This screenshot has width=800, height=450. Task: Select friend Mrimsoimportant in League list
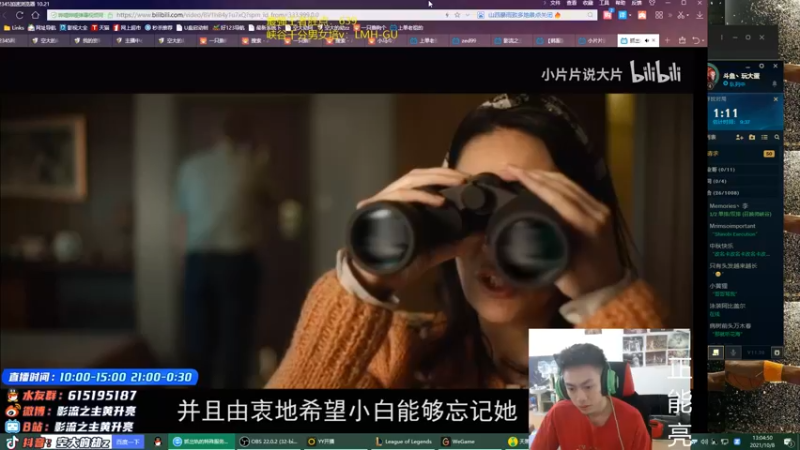click(x=745, y=230)
